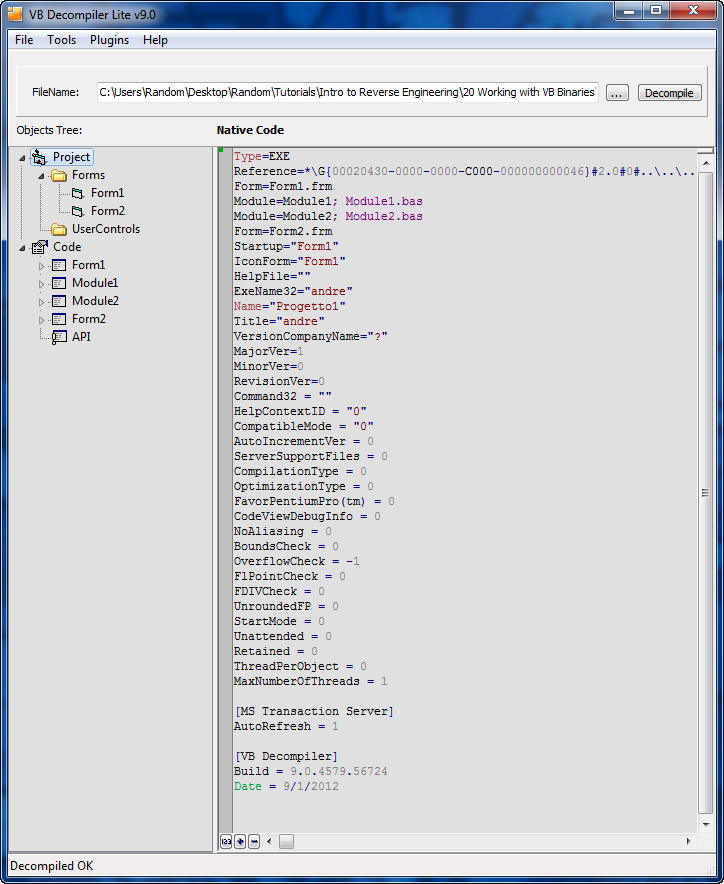Screen dimensions: 724x884
Task: Click the MaxNumberOfThreads = 1 line
Action: 311,682
